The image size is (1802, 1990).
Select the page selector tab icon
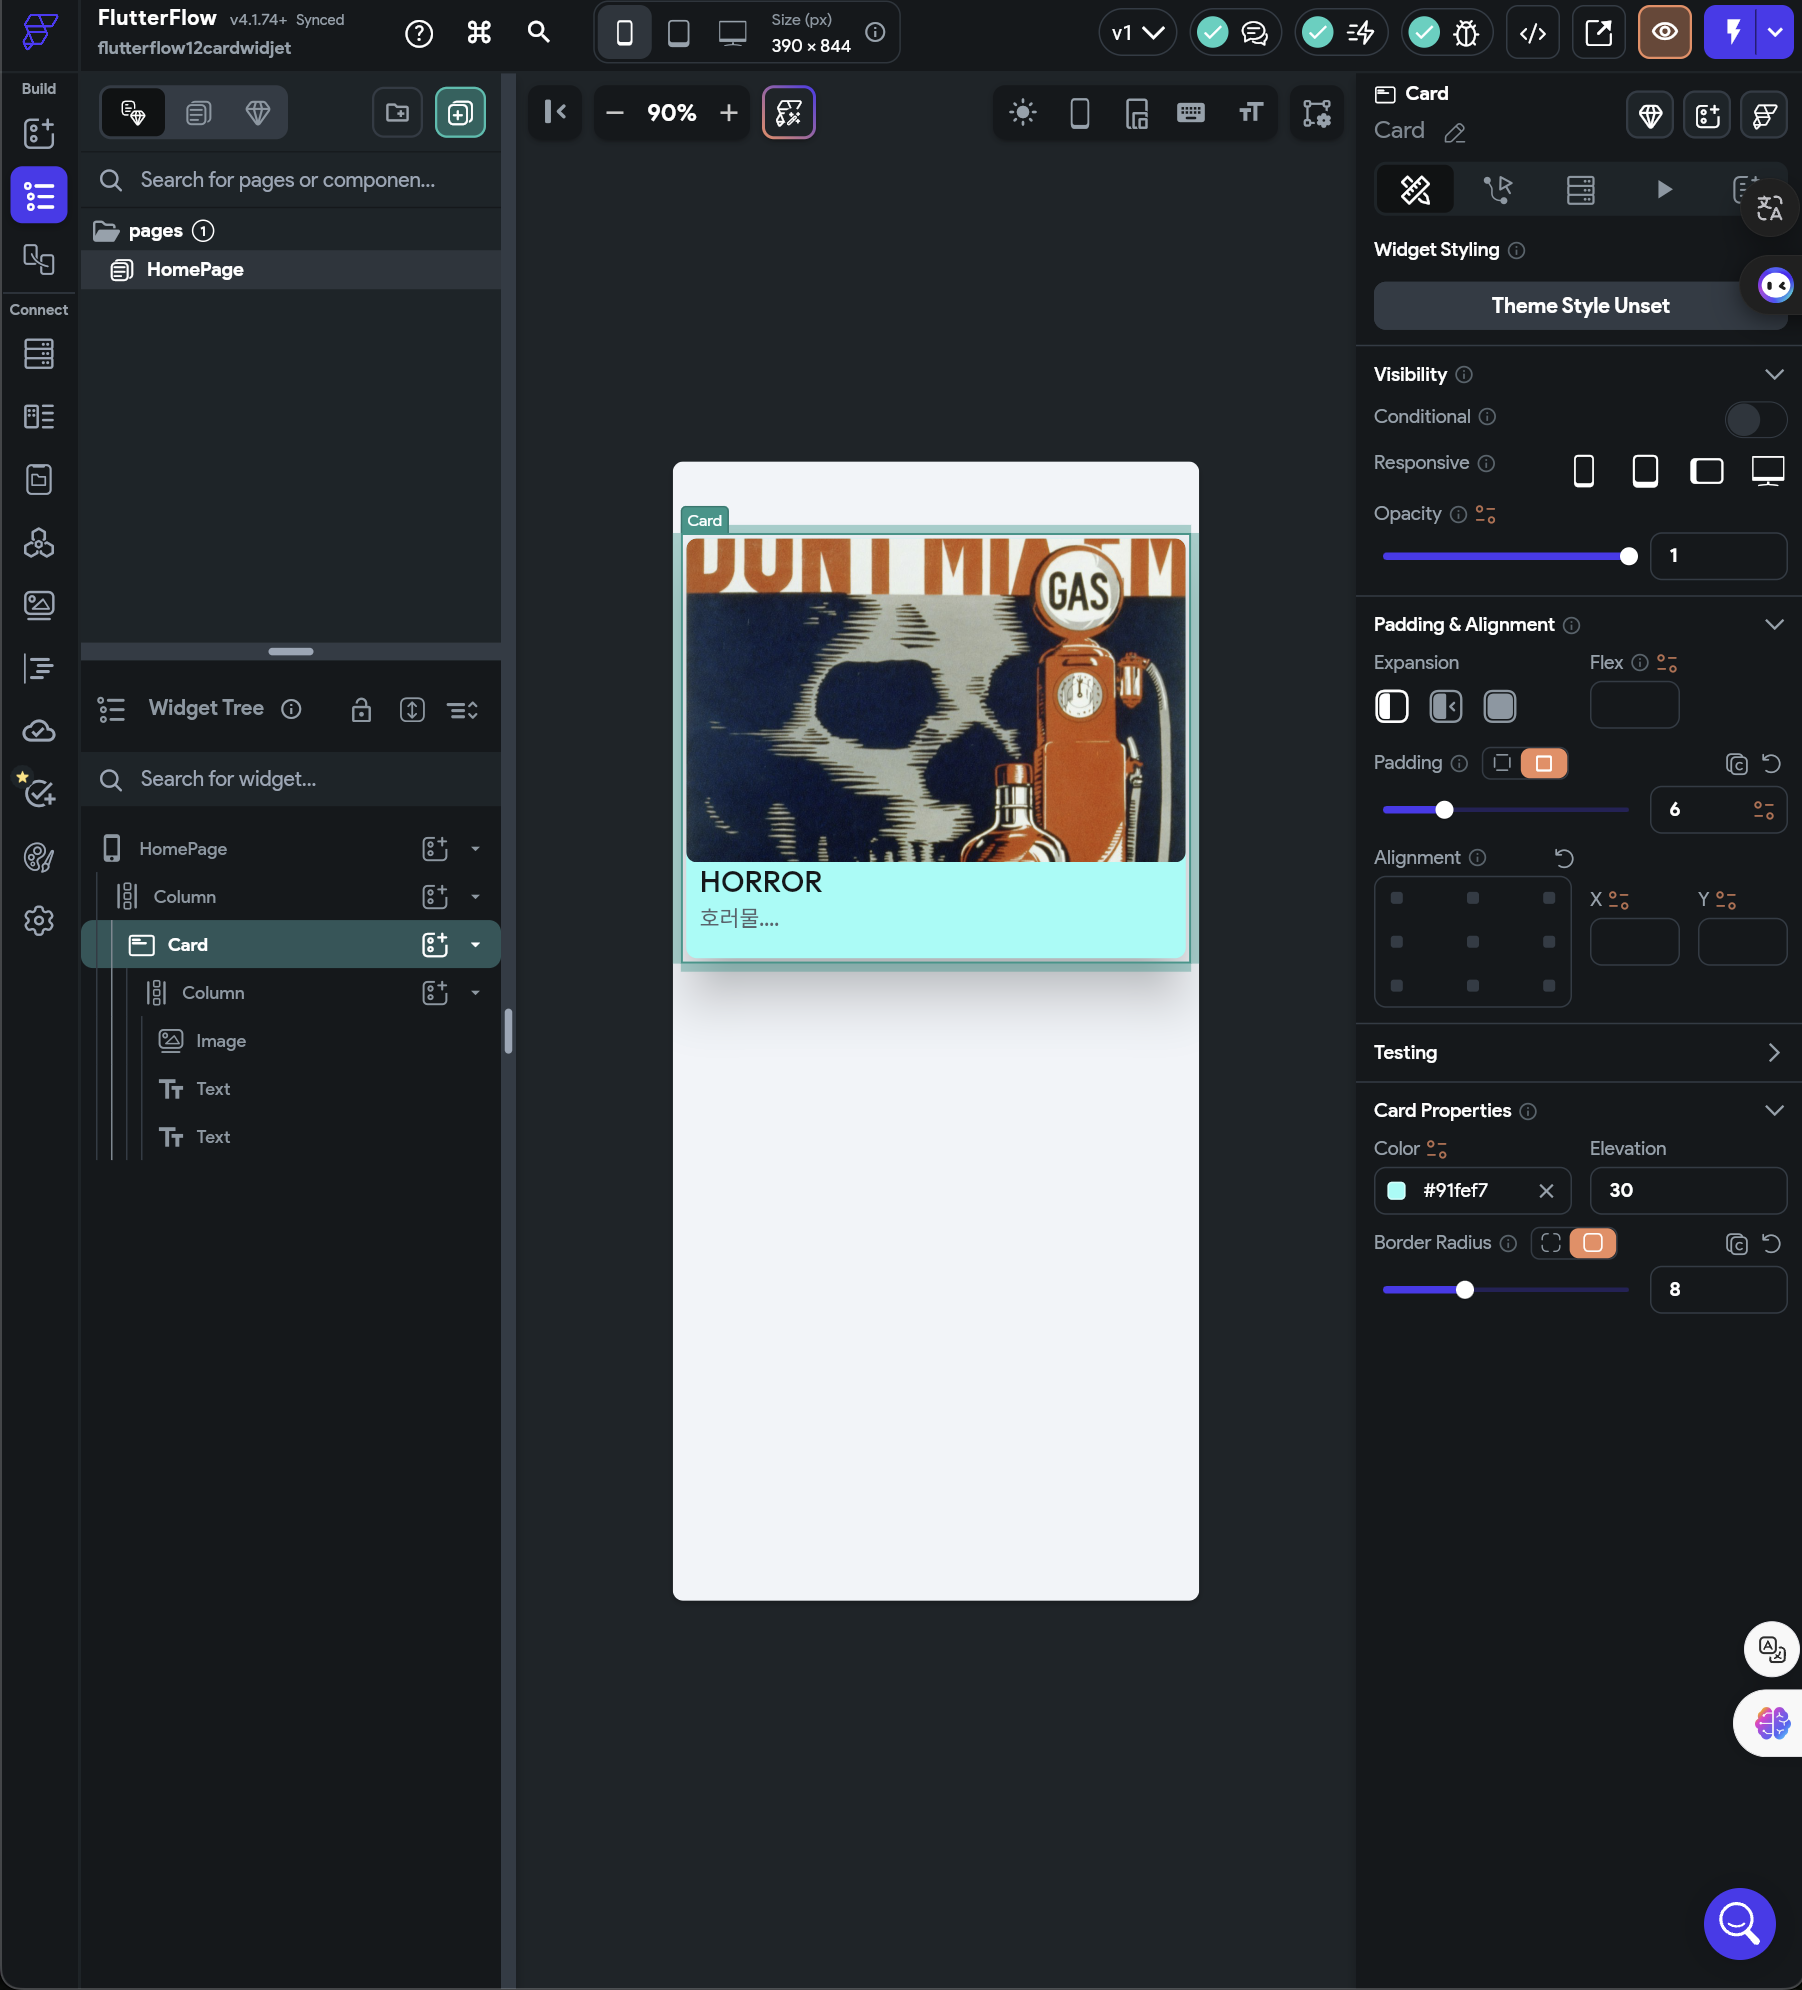[x=198, y=112]
